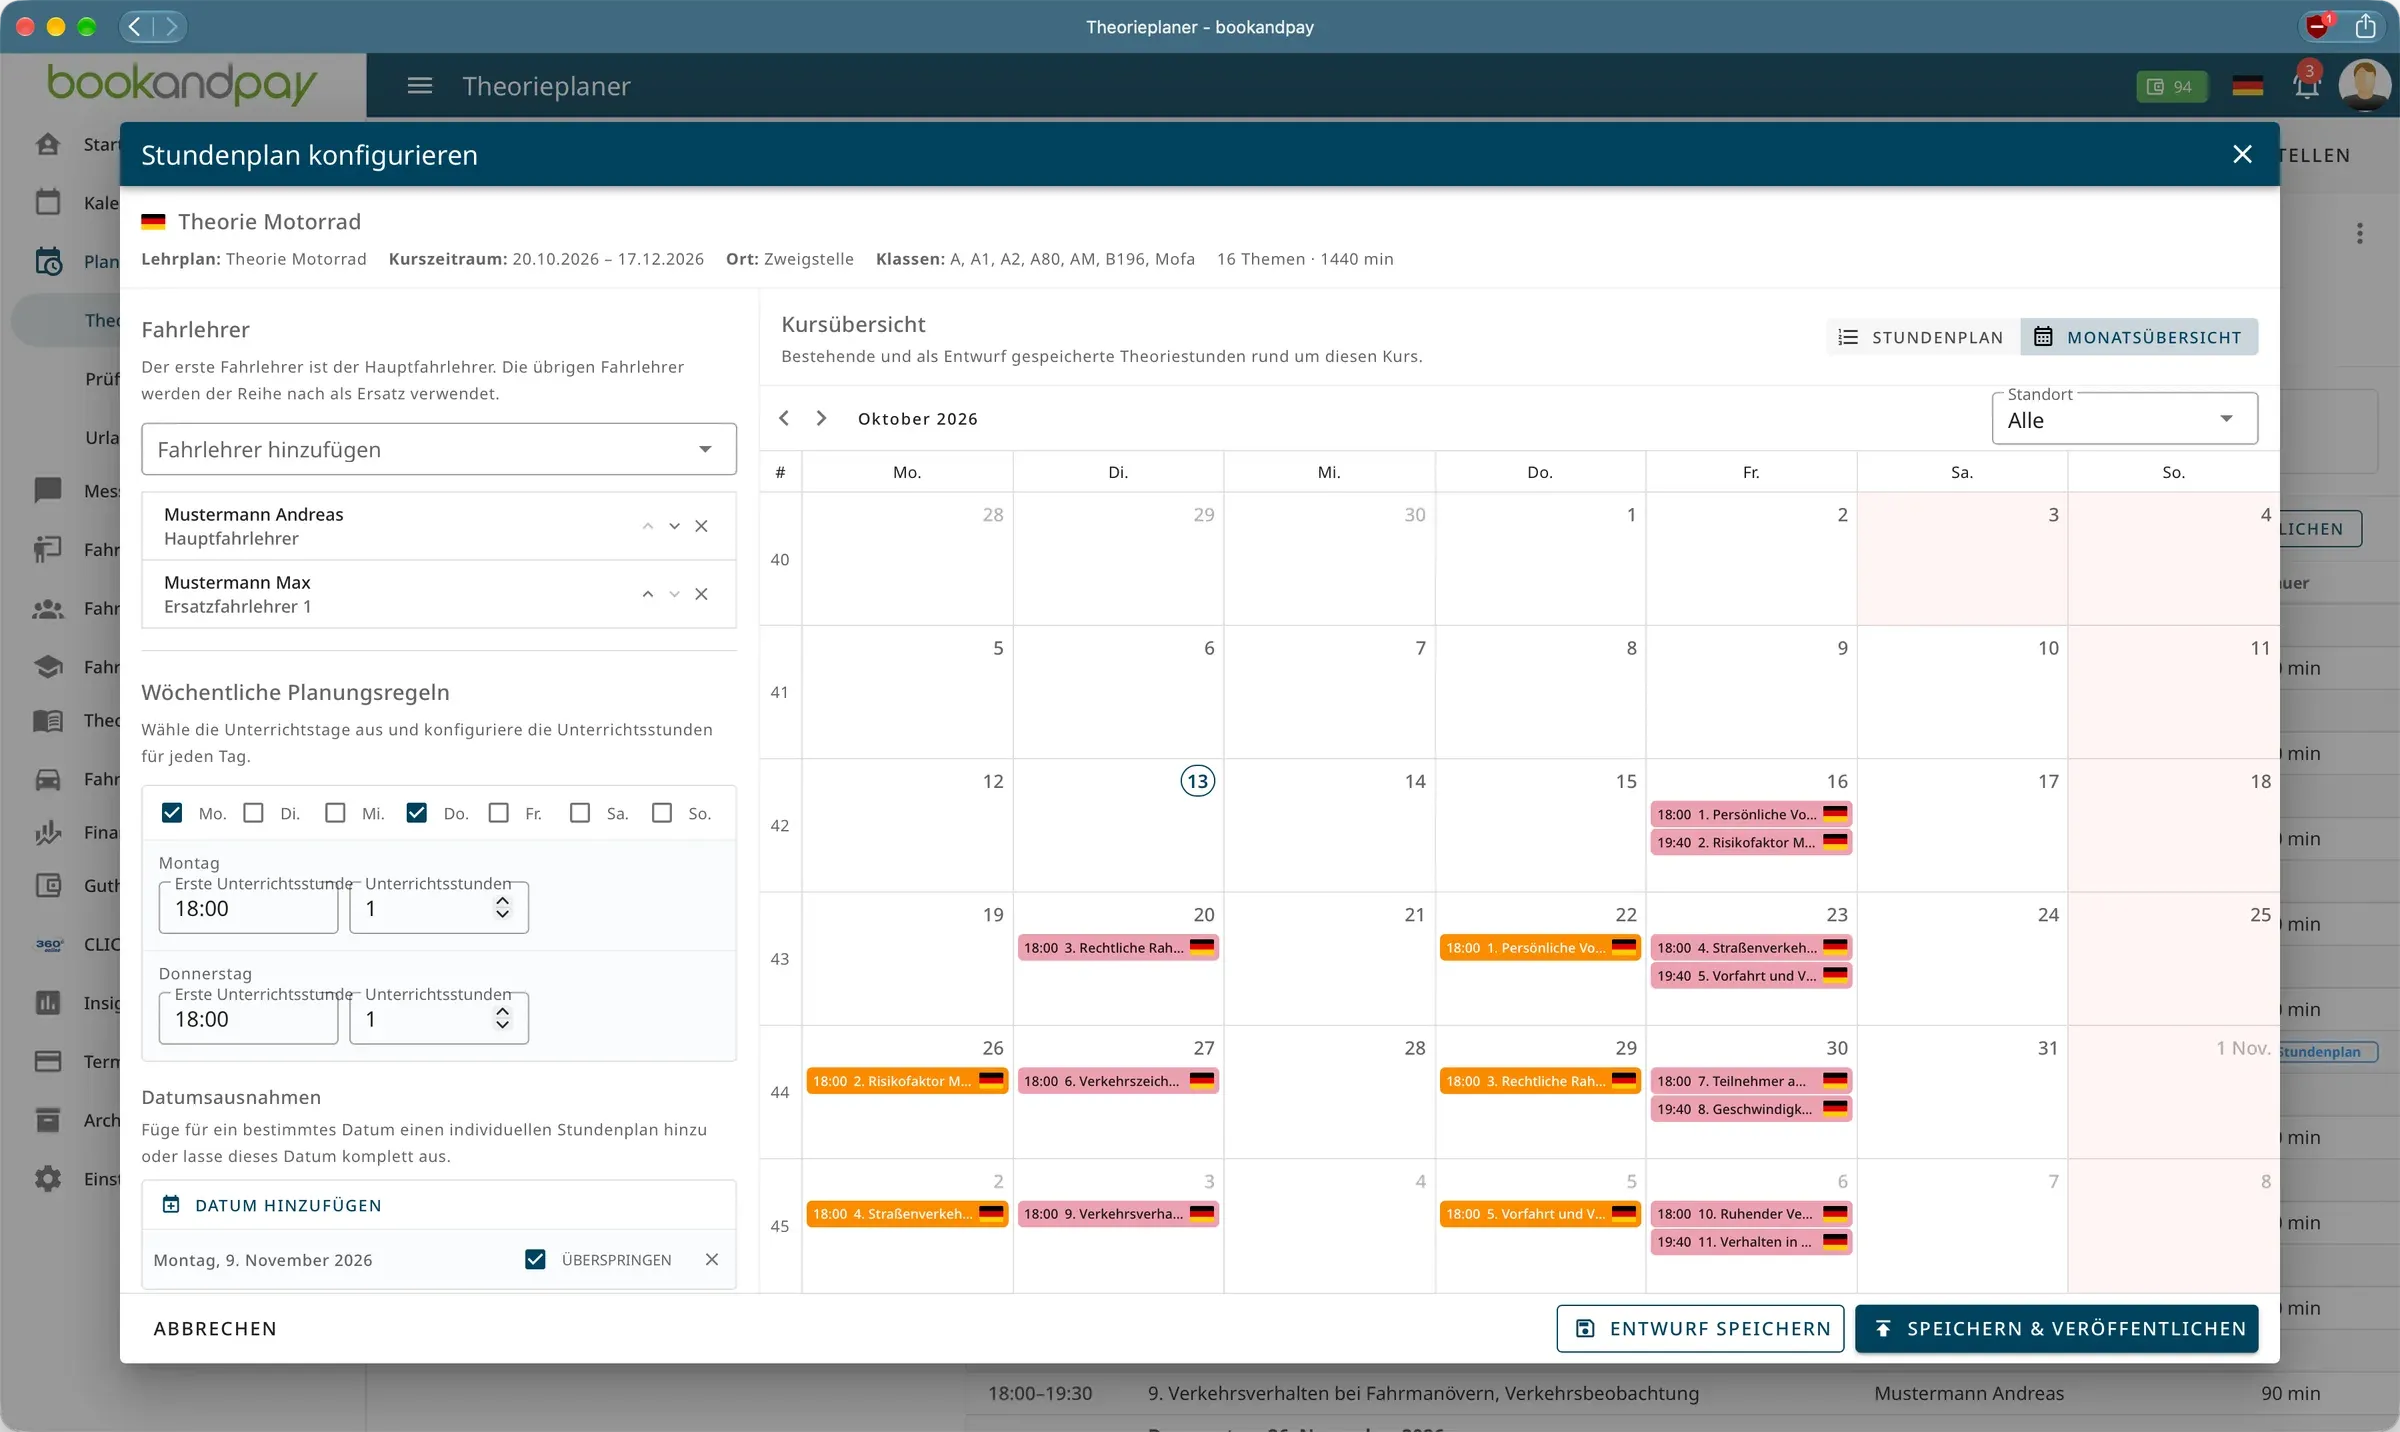The height and width of the screenshot is (1432, 2400).
Task: Open the Fahrlehrer hinzufügen dropdown
Action: (439, 449)
